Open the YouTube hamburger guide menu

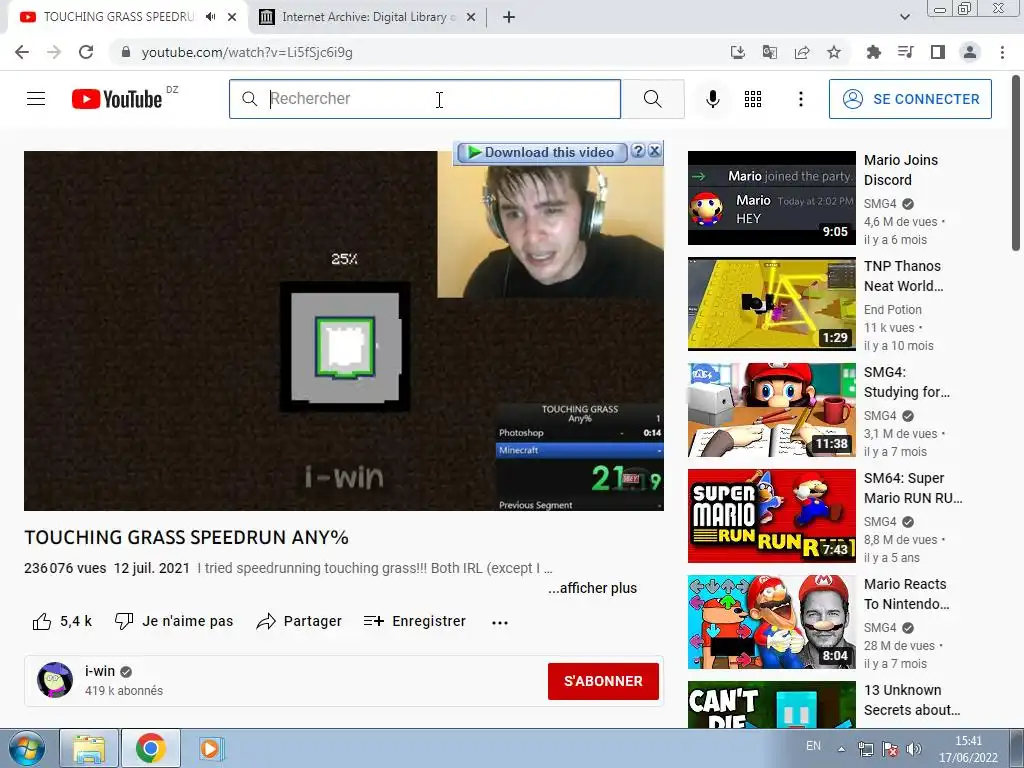36,99
